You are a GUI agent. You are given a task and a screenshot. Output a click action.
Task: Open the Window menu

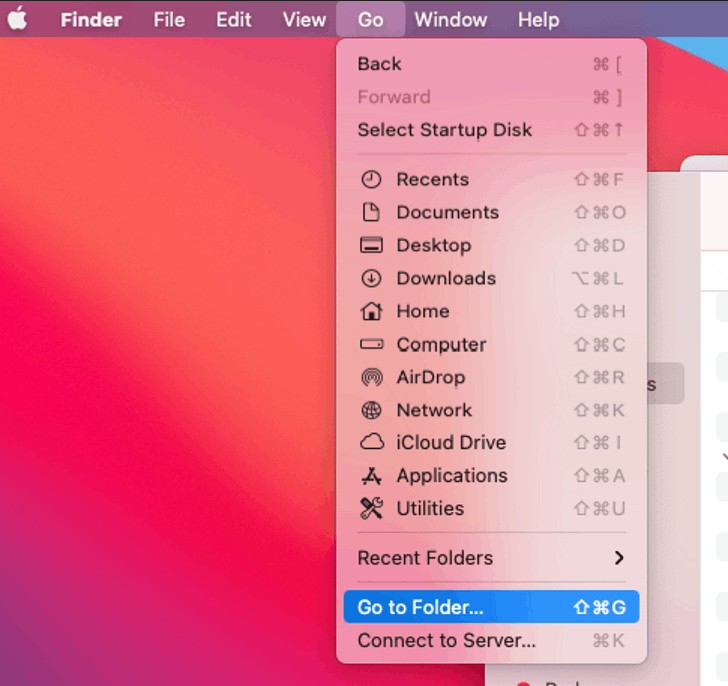[450, 19]
